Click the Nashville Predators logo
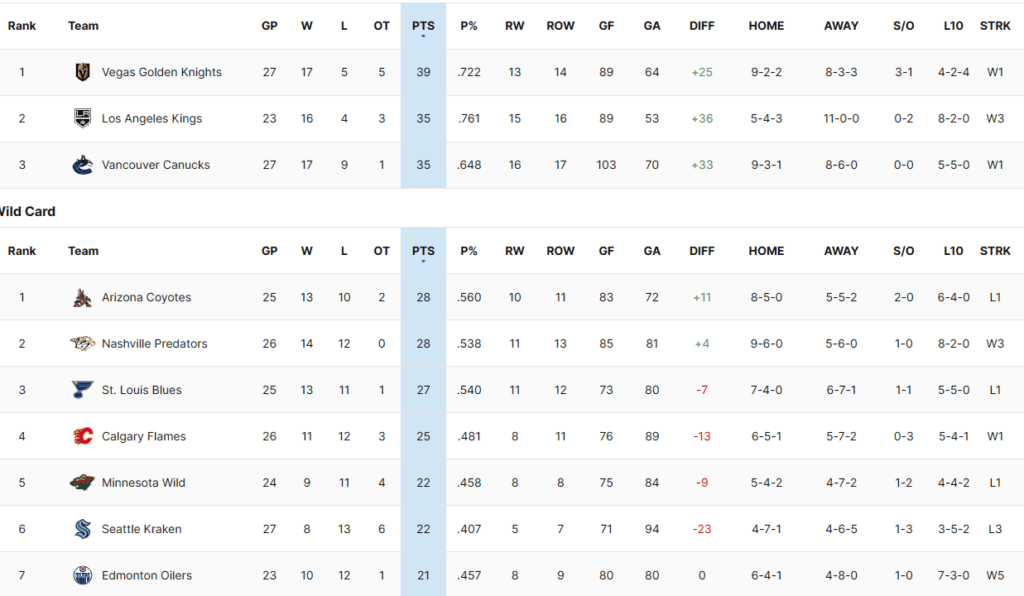Screen dimensions: 1024x596 (x=82, y=343)
